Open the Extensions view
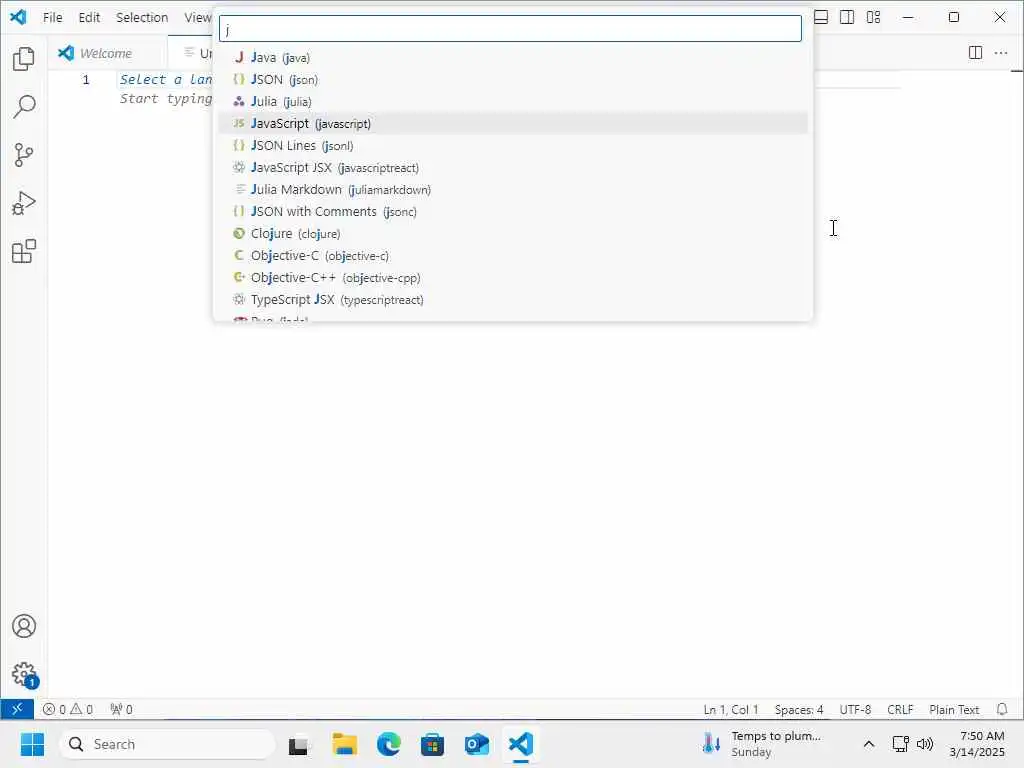1024x768 pixels. click(x=24, y=251)
